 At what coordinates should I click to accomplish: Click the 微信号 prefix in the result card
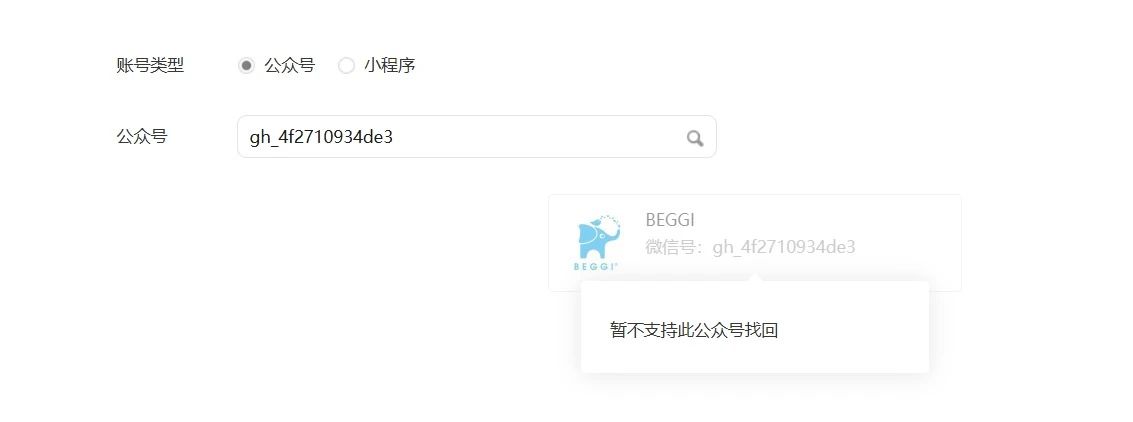(670, 247)
